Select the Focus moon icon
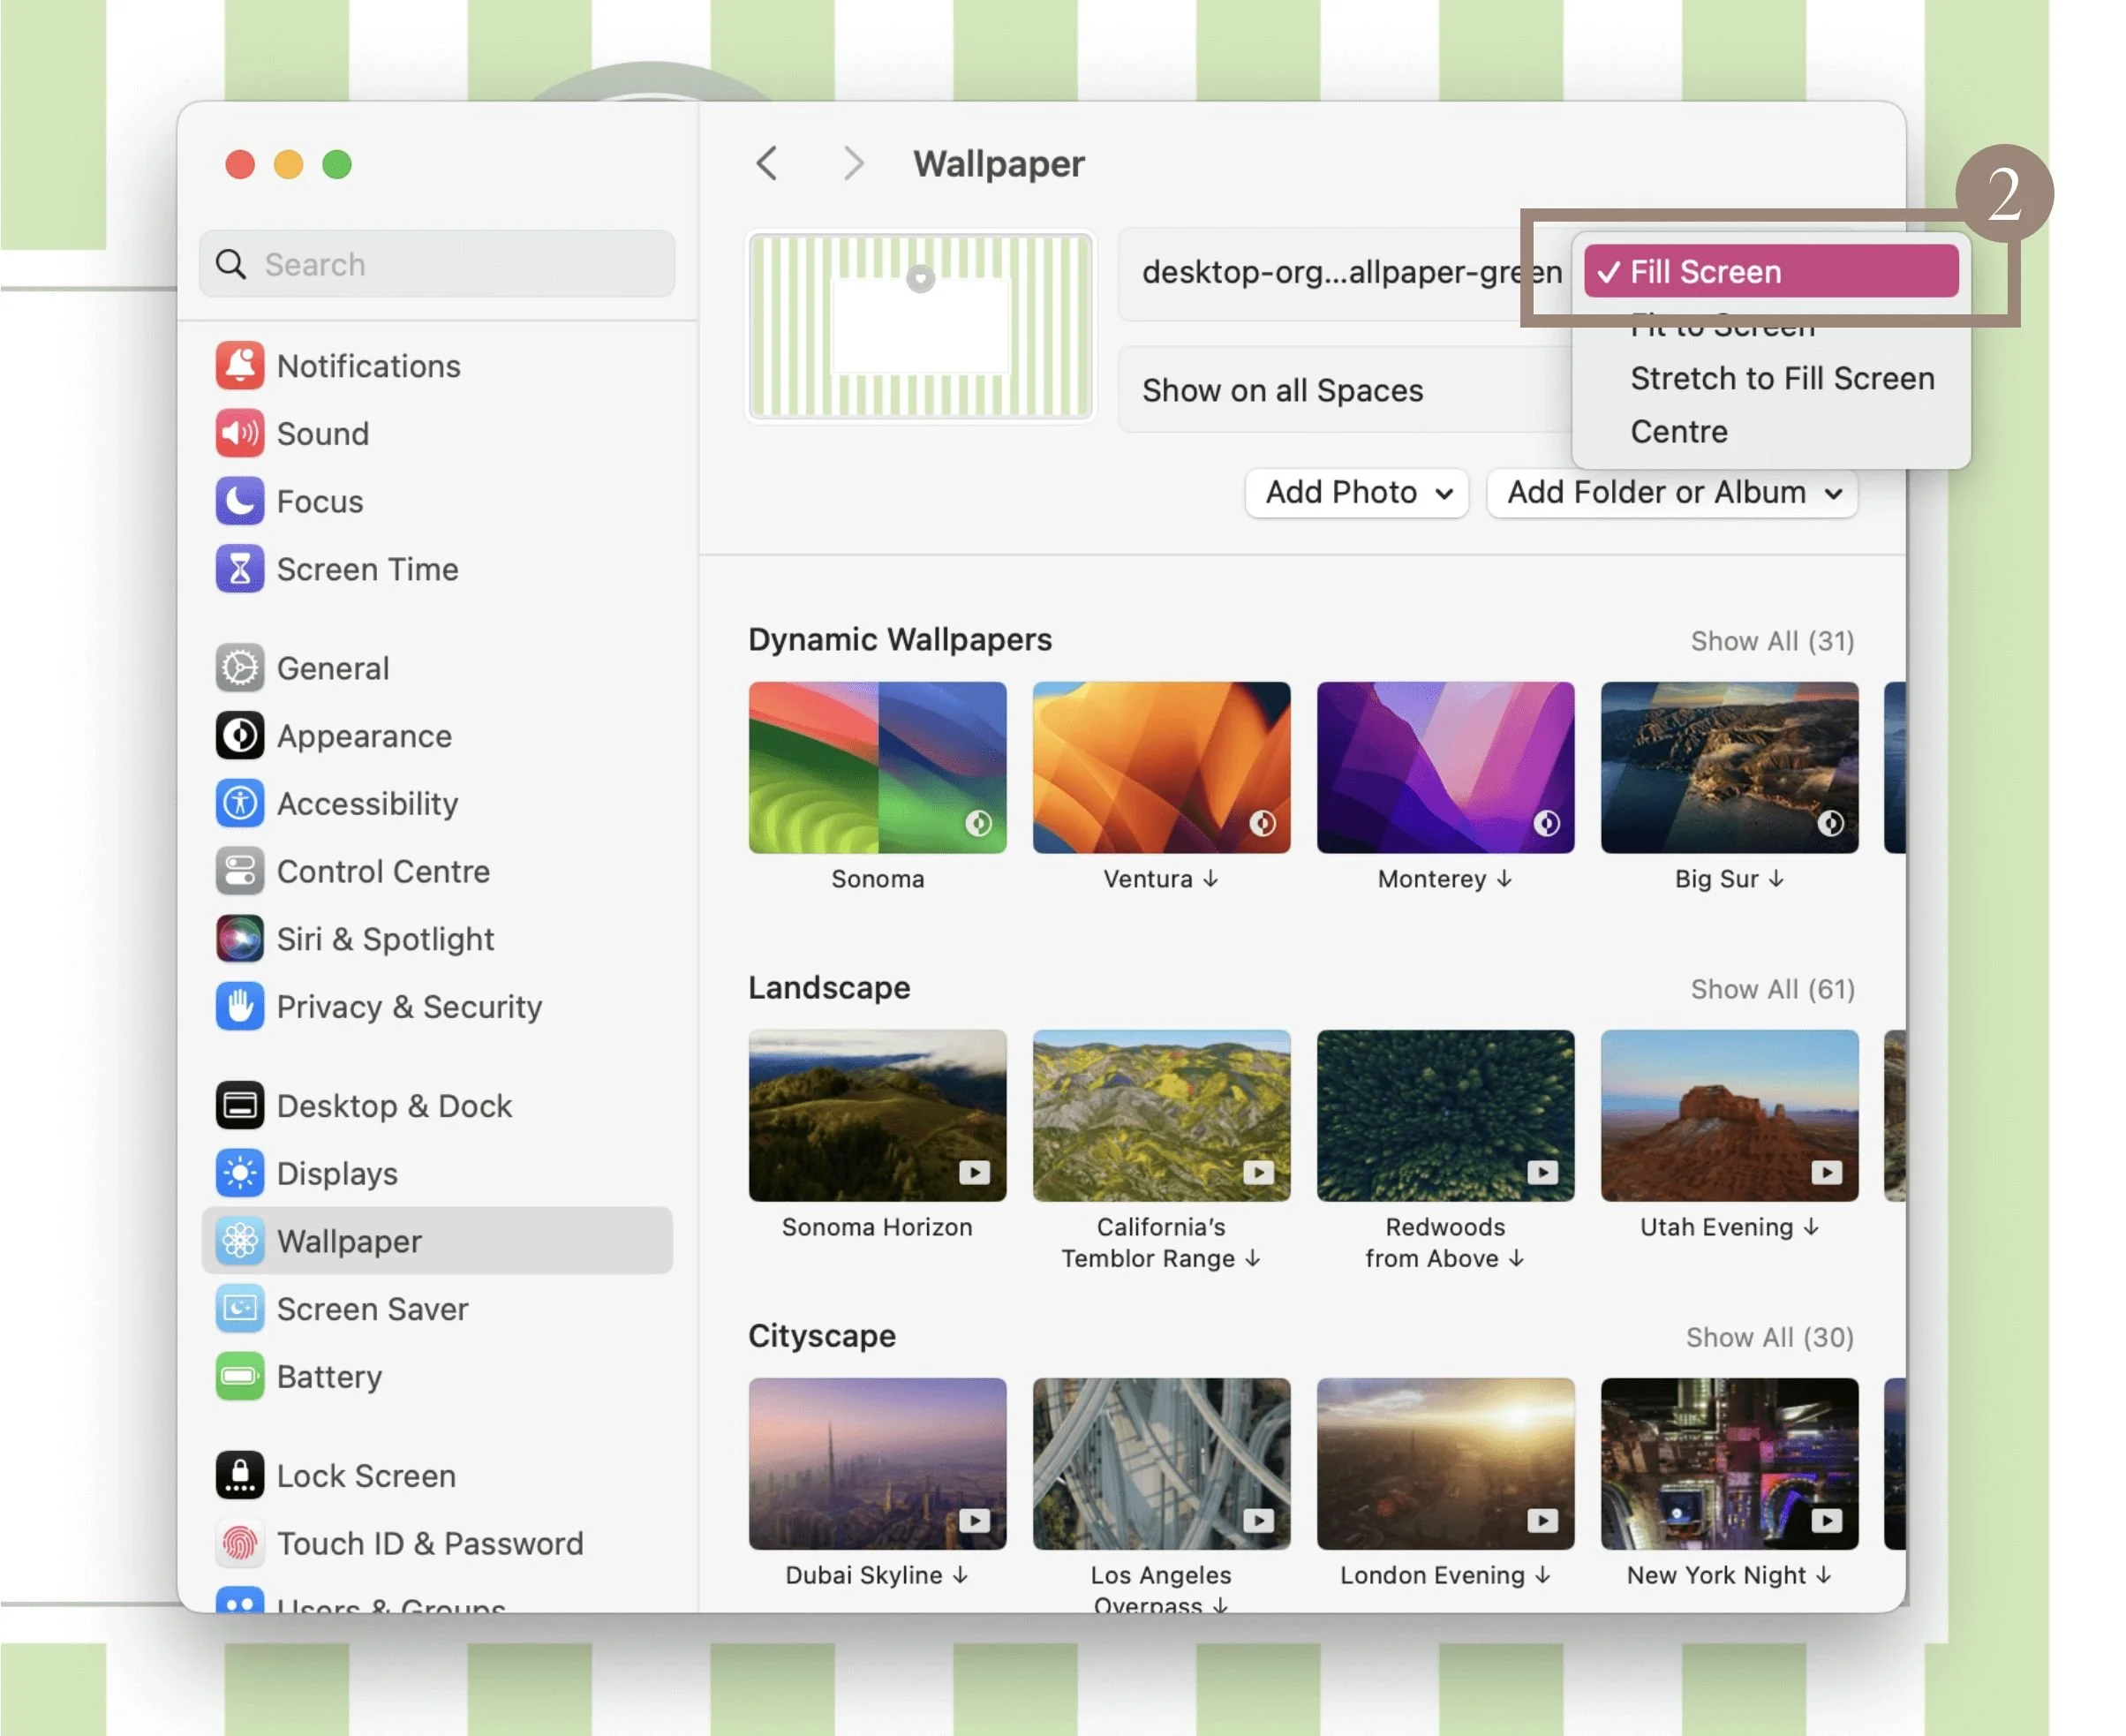Screen dimensions: 2126x1736 tap(239, 501)
